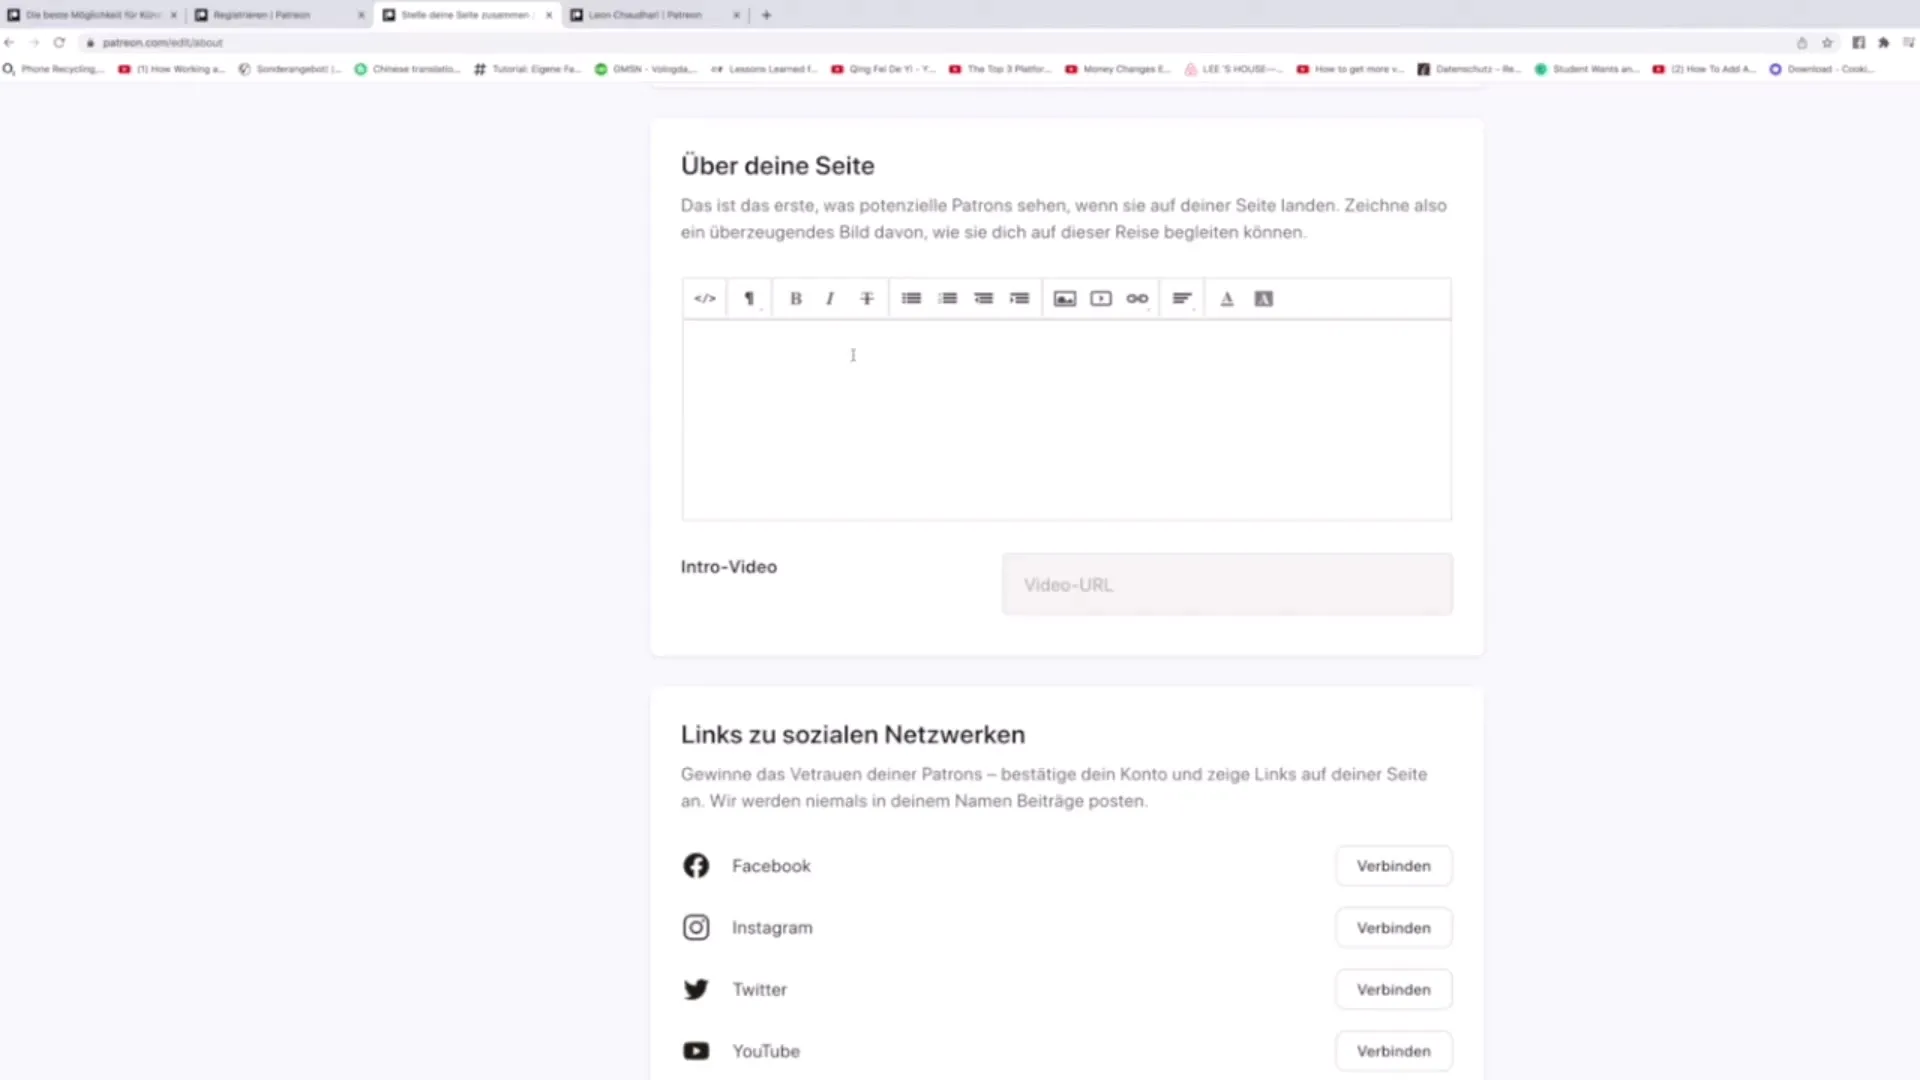Image resolution: width=1920 pixels, height=1080 pixels.
Task: Open the Latin Chaudhuri Patreon tab
Action: [x=646, y=15]
